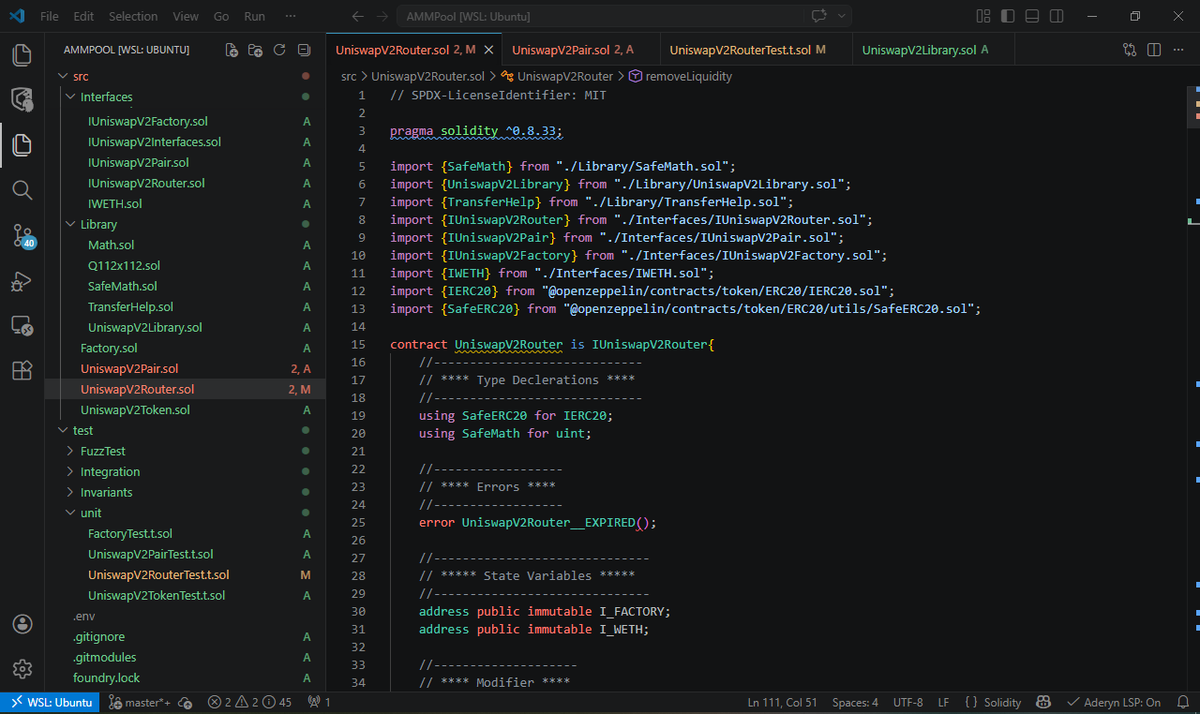The image size is (1200, 714).
Task: Open the Accounts menu icon
Action: click(x=22, y=623)
